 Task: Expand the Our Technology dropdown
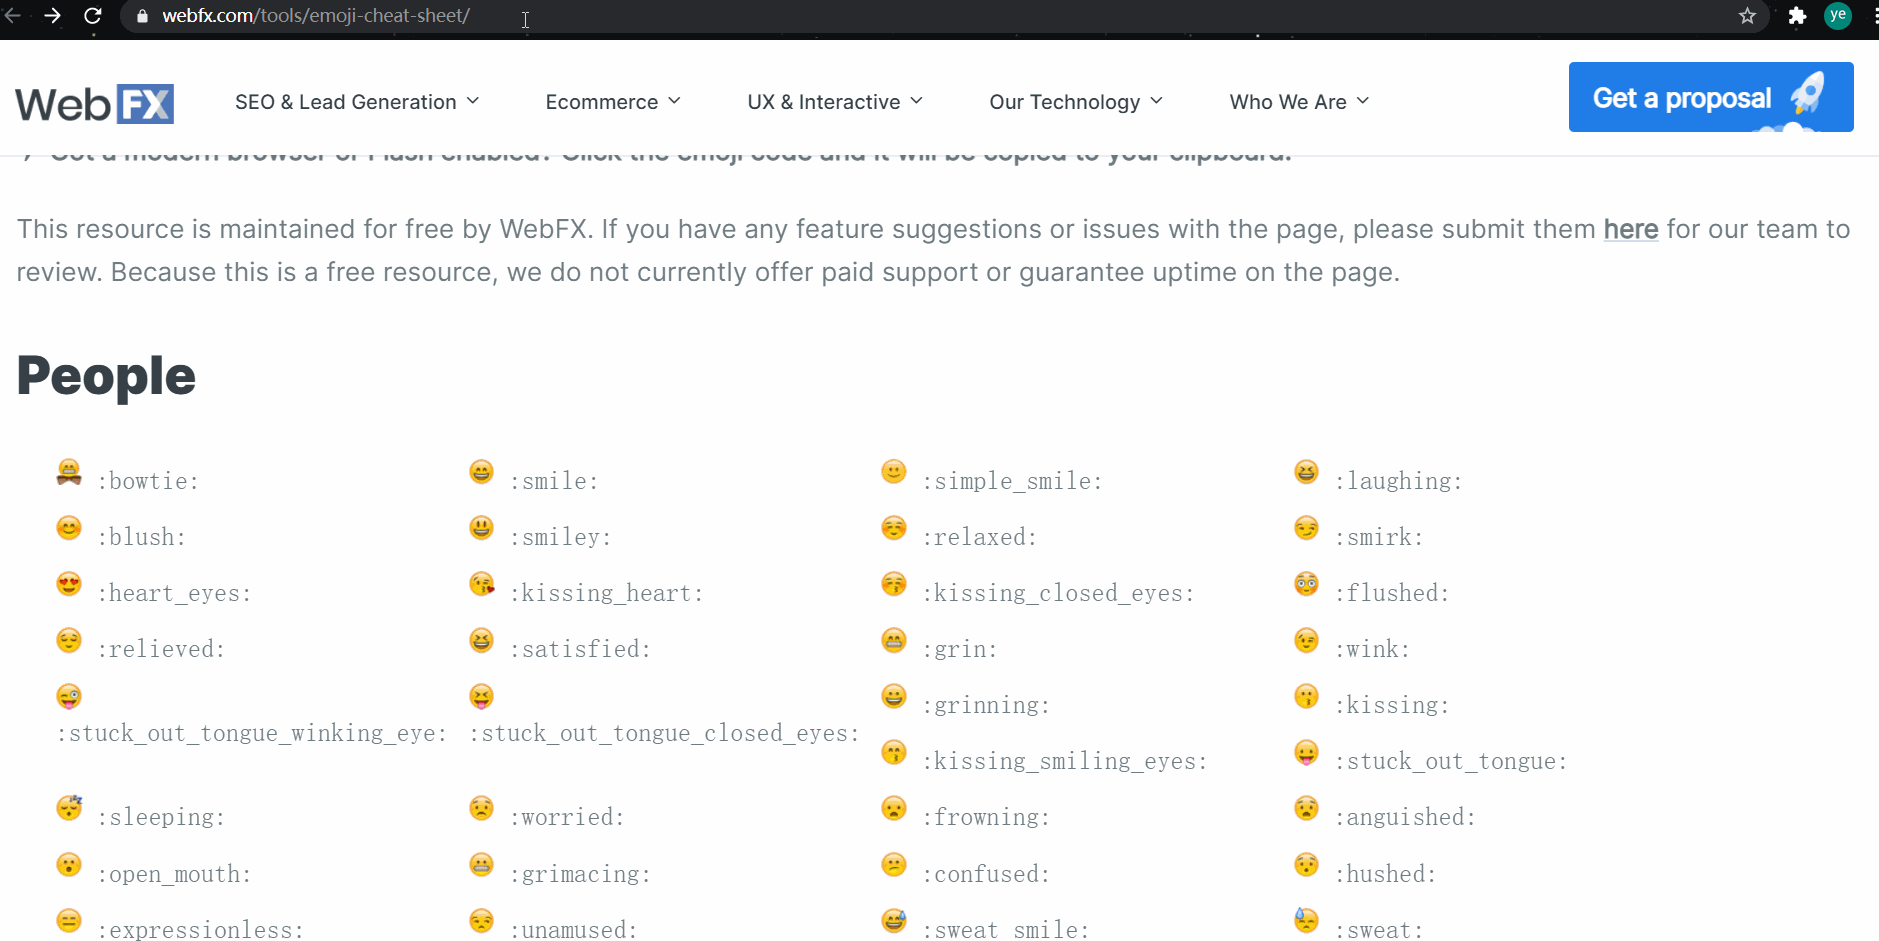point(1076,102)
